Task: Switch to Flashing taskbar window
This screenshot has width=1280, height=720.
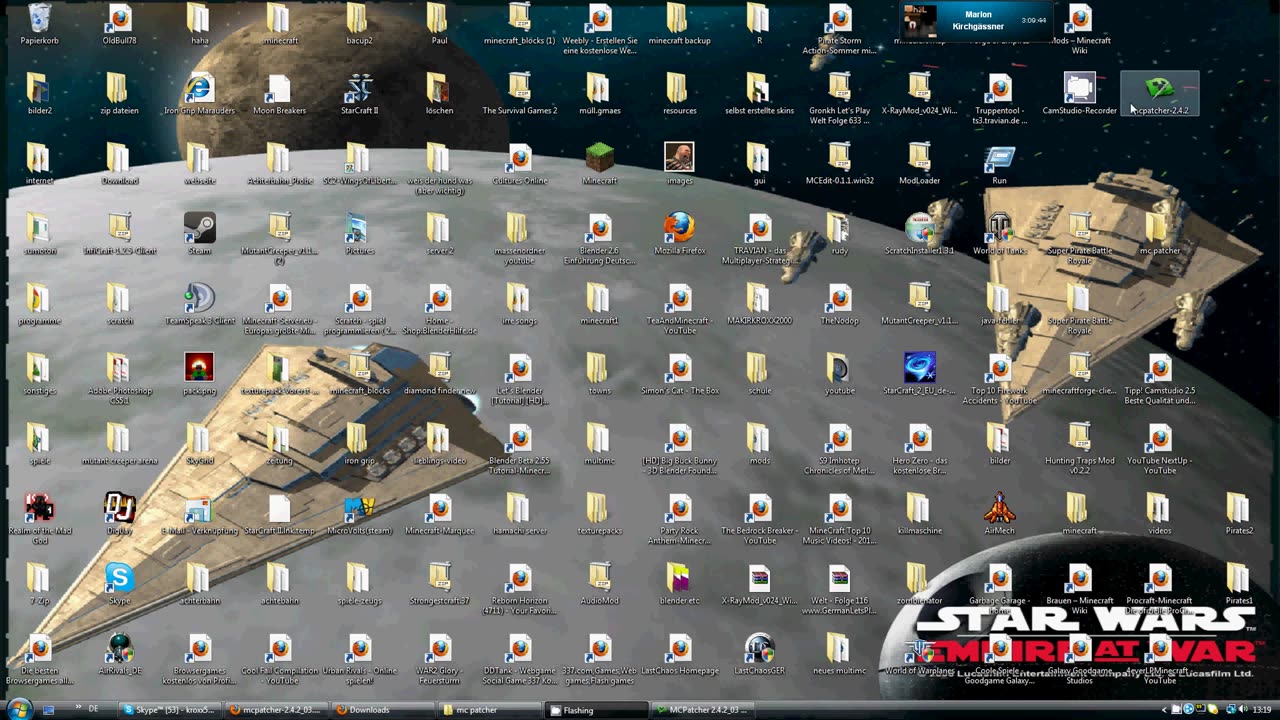Action: pyautogui.click(x=596, y=710)
